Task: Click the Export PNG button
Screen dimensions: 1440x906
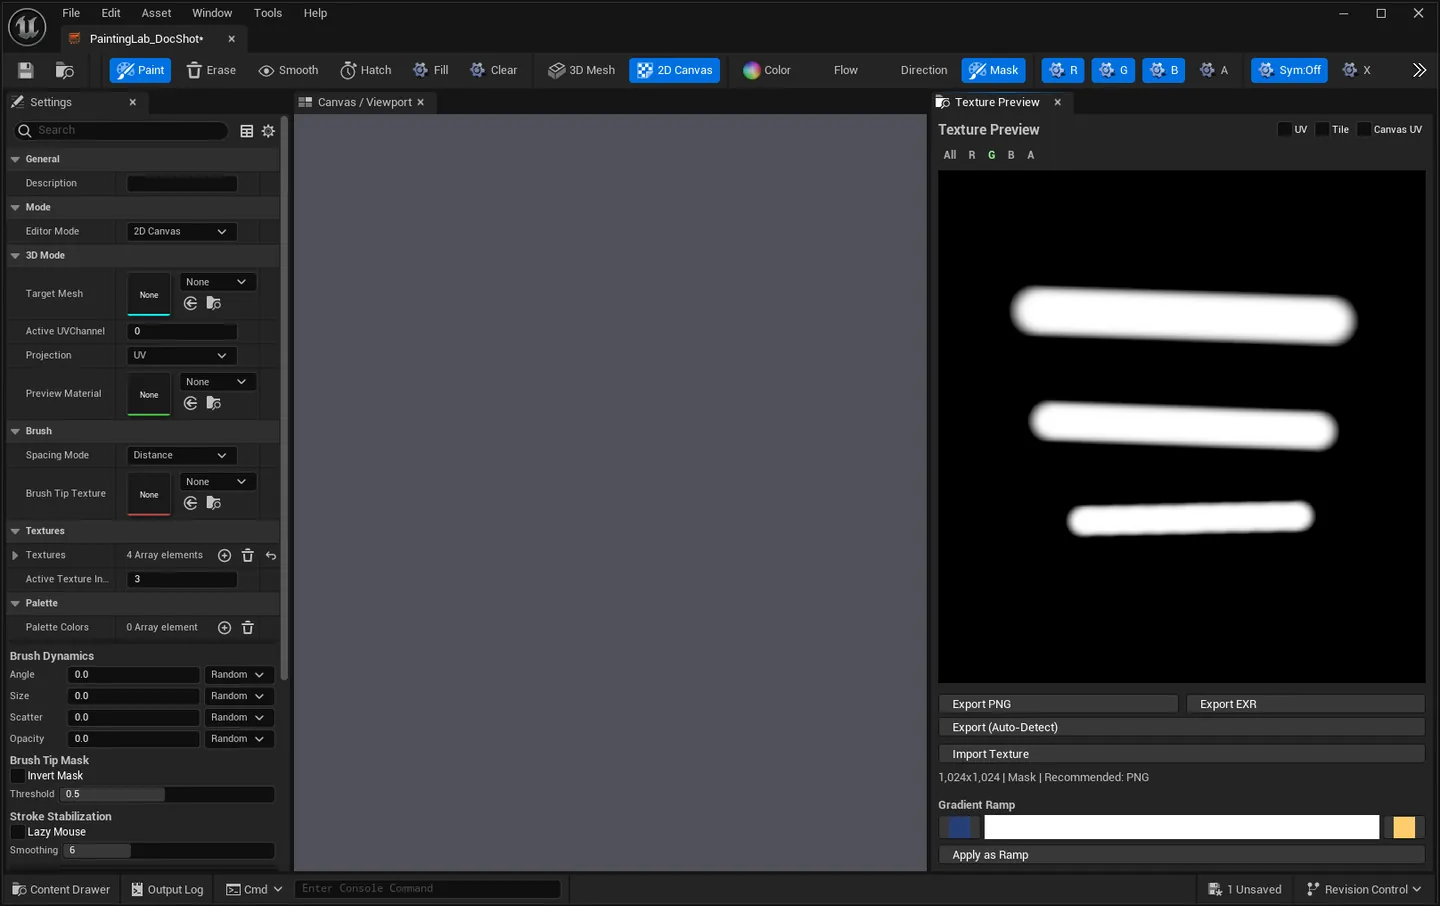Action: coord(1058,704)
